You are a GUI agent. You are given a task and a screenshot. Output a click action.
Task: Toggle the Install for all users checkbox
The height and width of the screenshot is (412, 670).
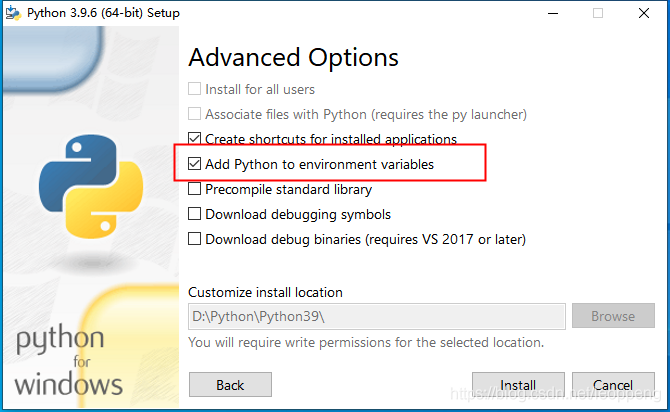tap(195, 89)
